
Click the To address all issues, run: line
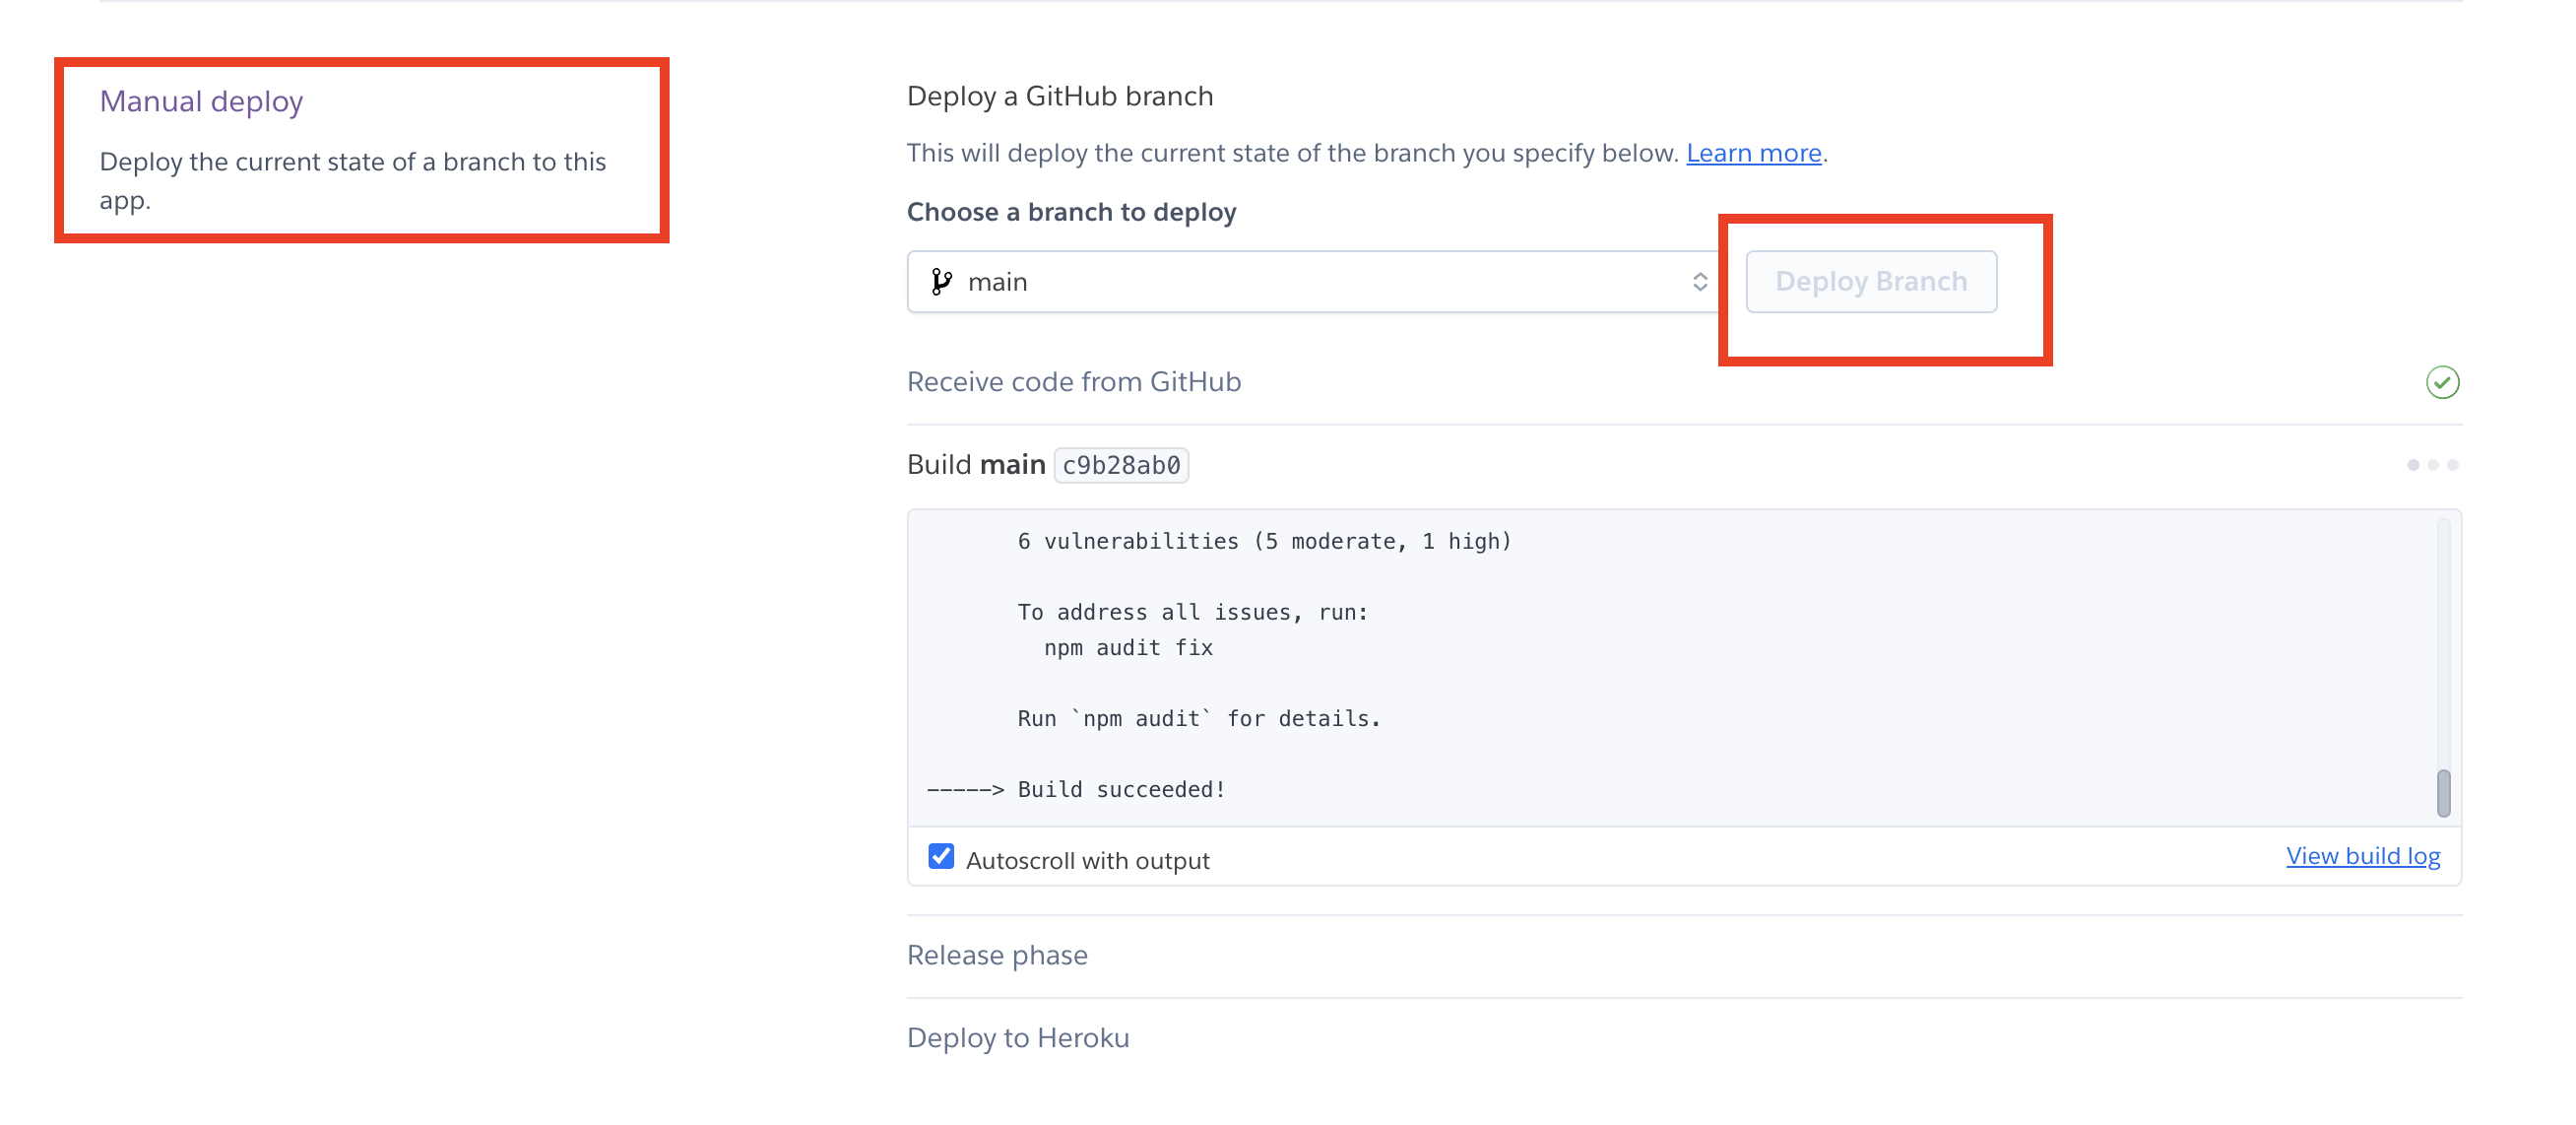[x=1193, y=612]
